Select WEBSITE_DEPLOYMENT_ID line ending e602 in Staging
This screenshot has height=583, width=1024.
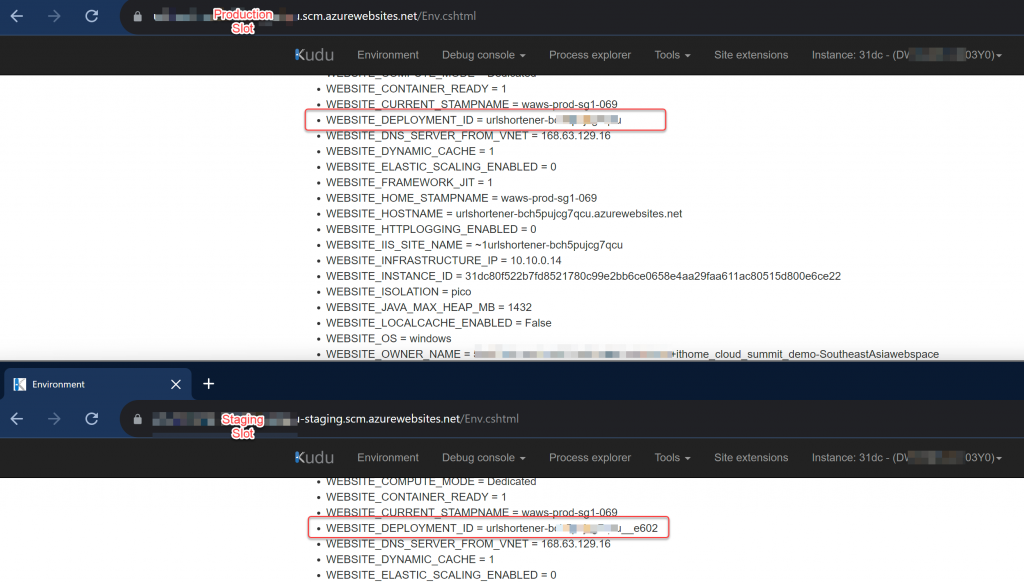click(492, 528)
